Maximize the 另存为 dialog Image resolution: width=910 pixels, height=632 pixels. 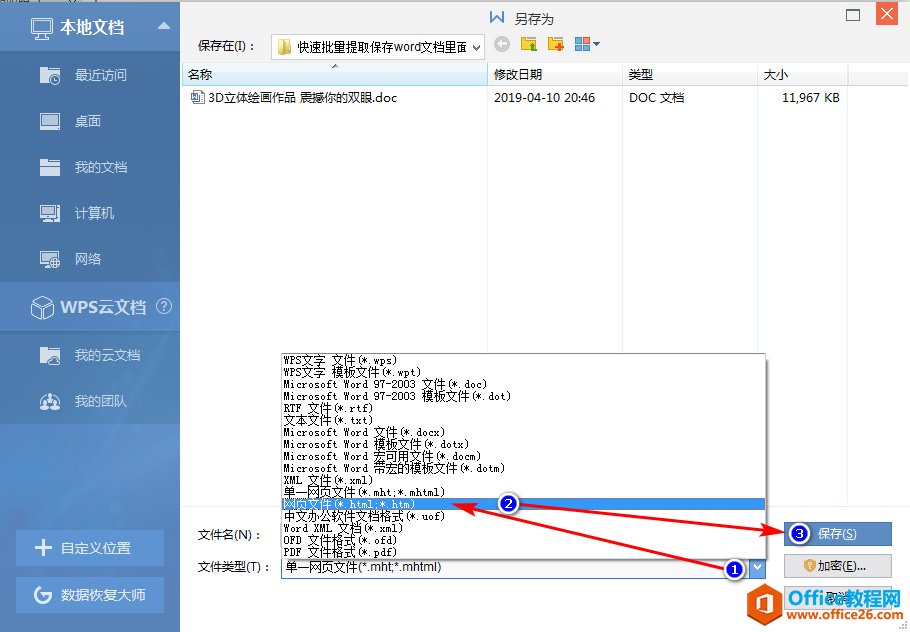tap(853, 15)
